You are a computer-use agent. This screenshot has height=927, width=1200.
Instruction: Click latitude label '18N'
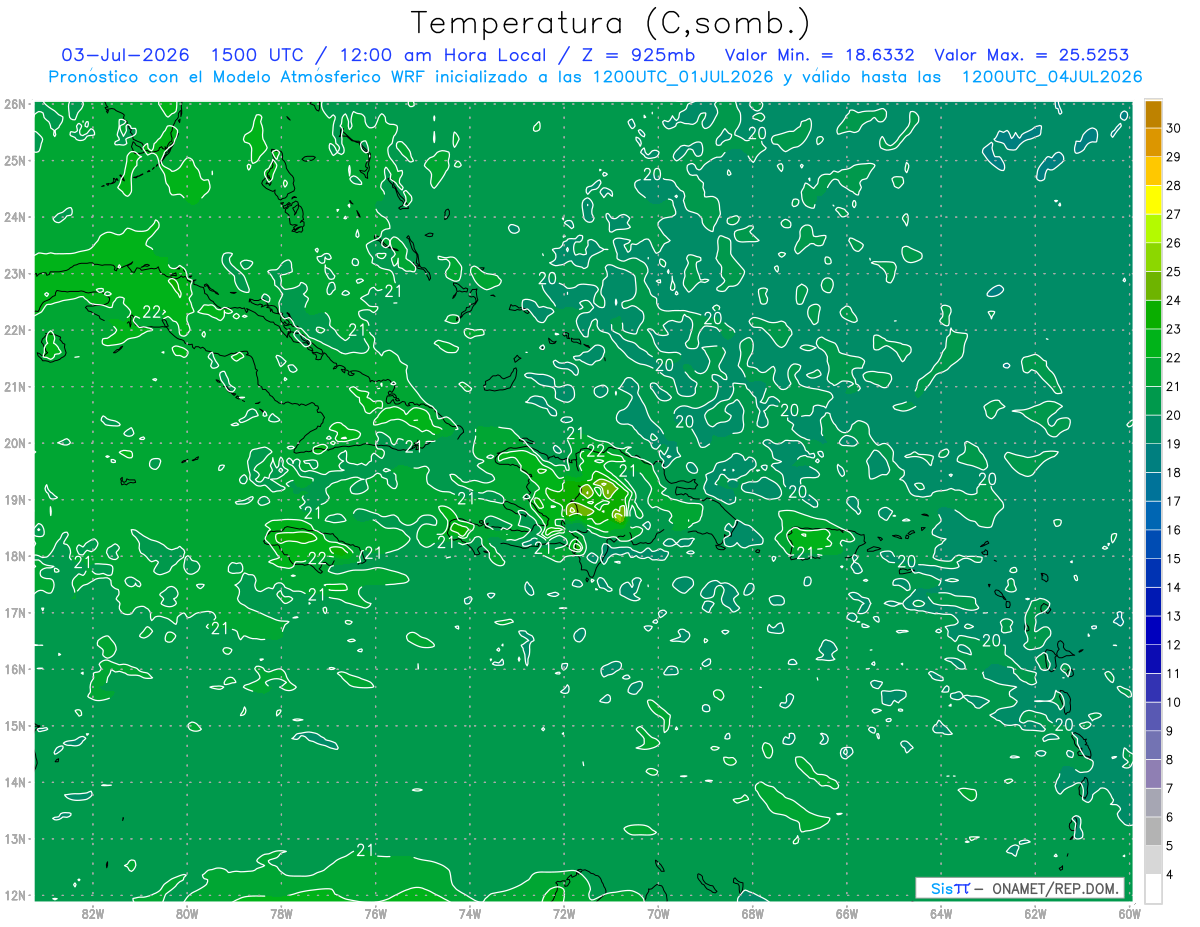(15, 556)
